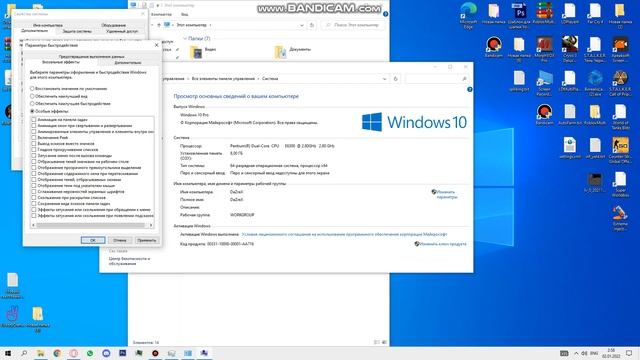Select the custom effects radio button
Image resolution: width=640 pixels, height=360 pixels.
(32, 111)
